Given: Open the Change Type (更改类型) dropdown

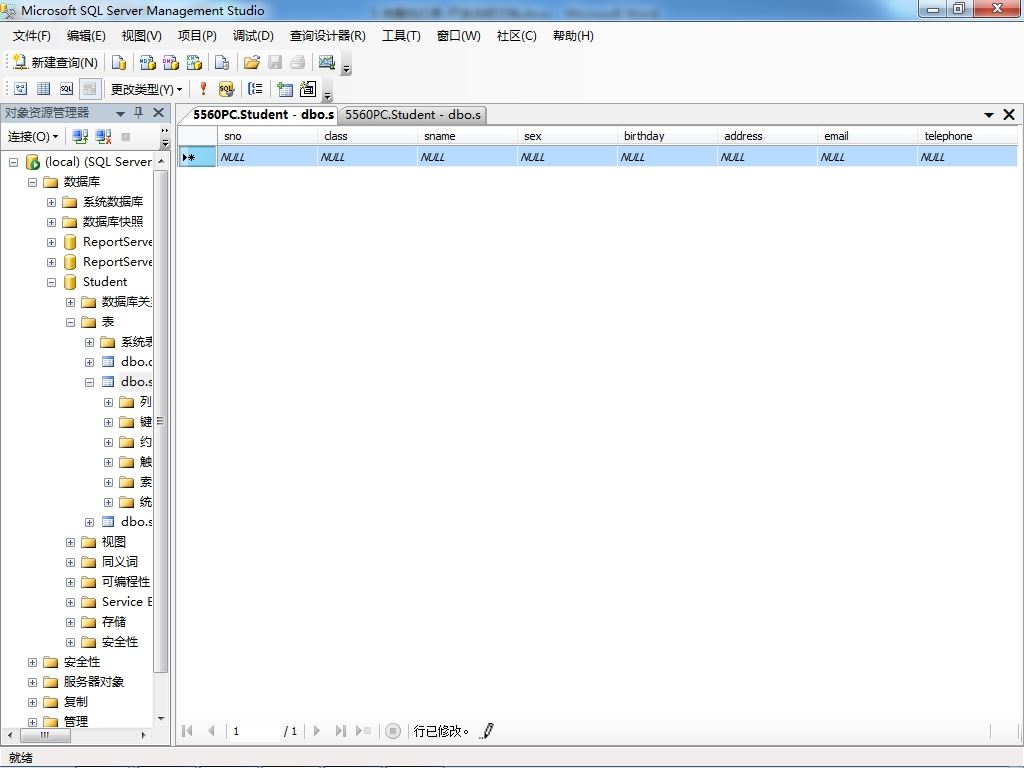Looking at the screenshot, I should (x=146, y=89).
